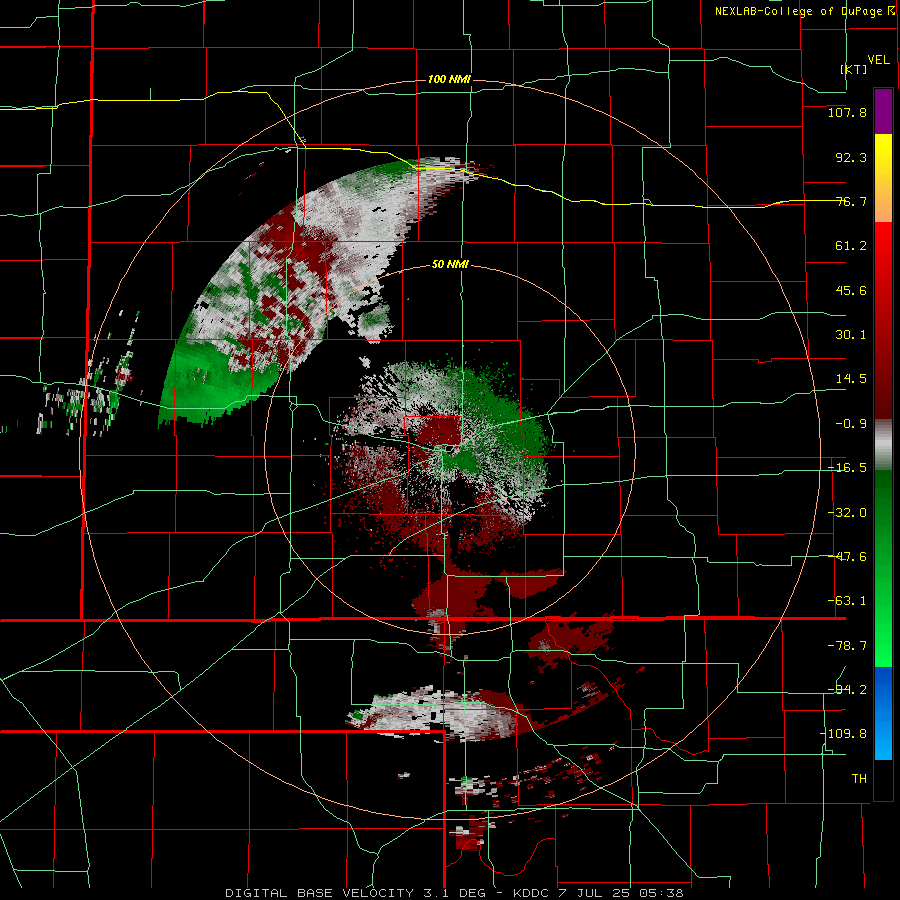Click the -78.7 legend value
The width and height of the screenshot is (900, 900).
847,646
